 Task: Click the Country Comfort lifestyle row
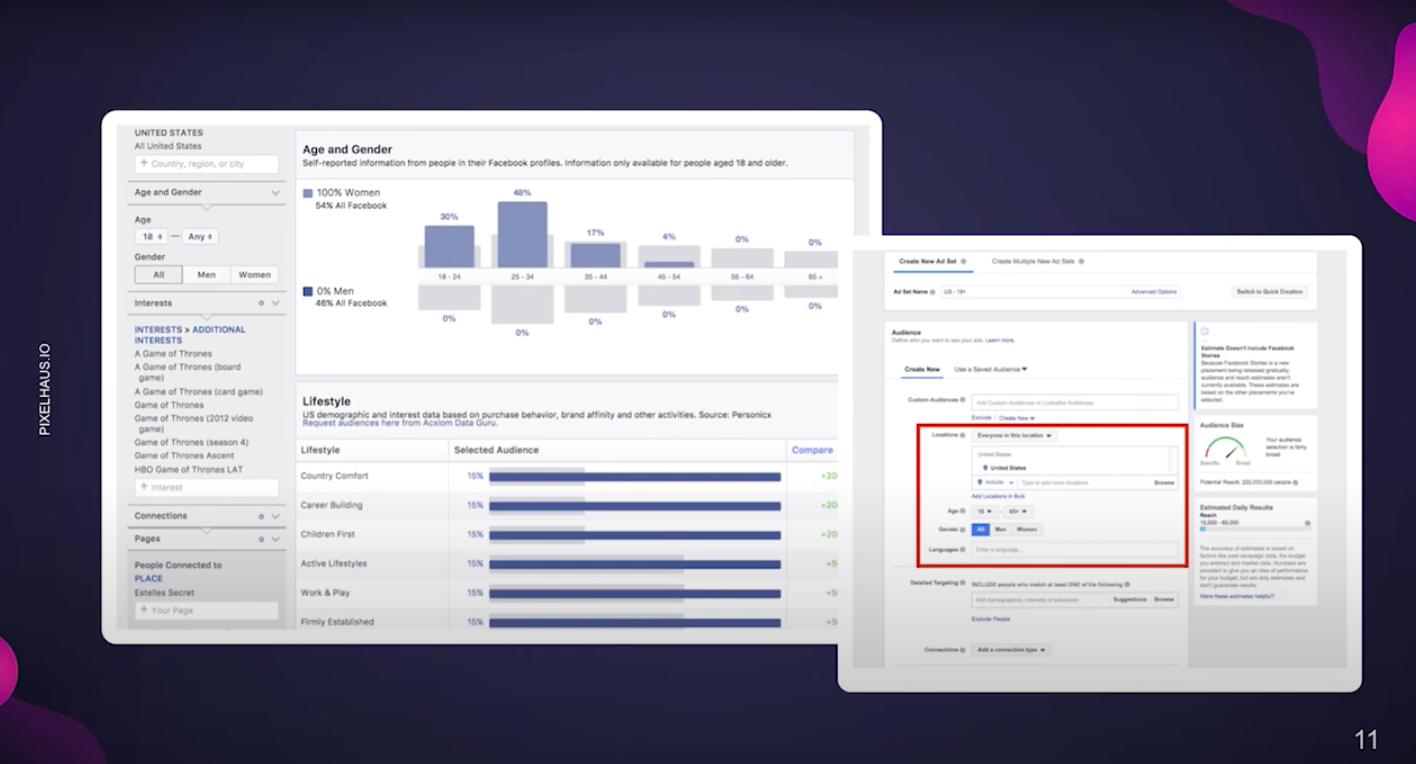(x=569, y=476)
